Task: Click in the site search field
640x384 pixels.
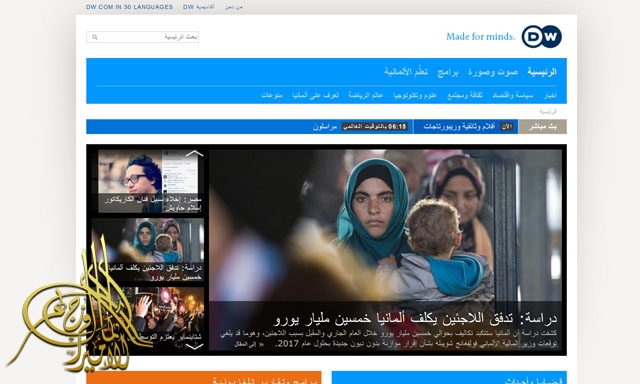Action: (142, 37)
